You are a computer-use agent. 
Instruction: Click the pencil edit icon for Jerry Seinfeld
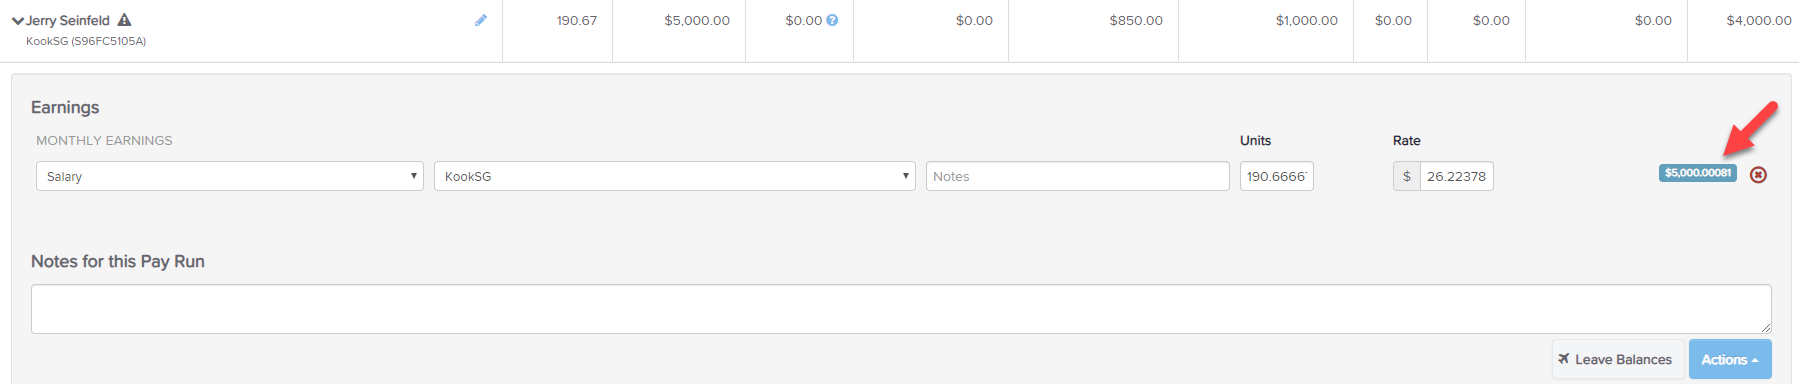[481, 20]
